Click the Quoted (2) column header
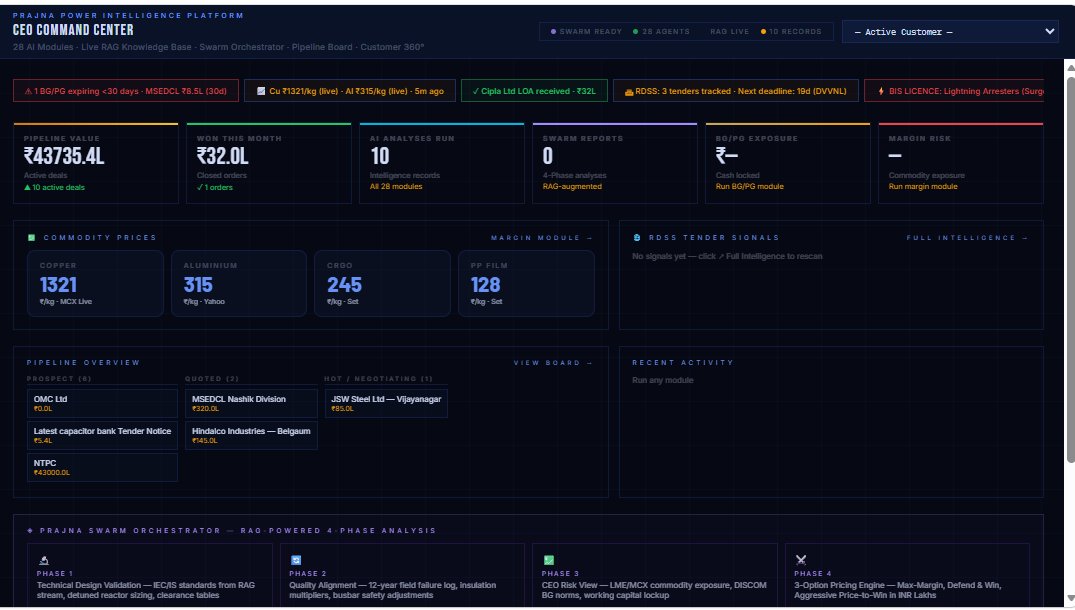This screenshot has height=610, width=1075. point(212,378)
